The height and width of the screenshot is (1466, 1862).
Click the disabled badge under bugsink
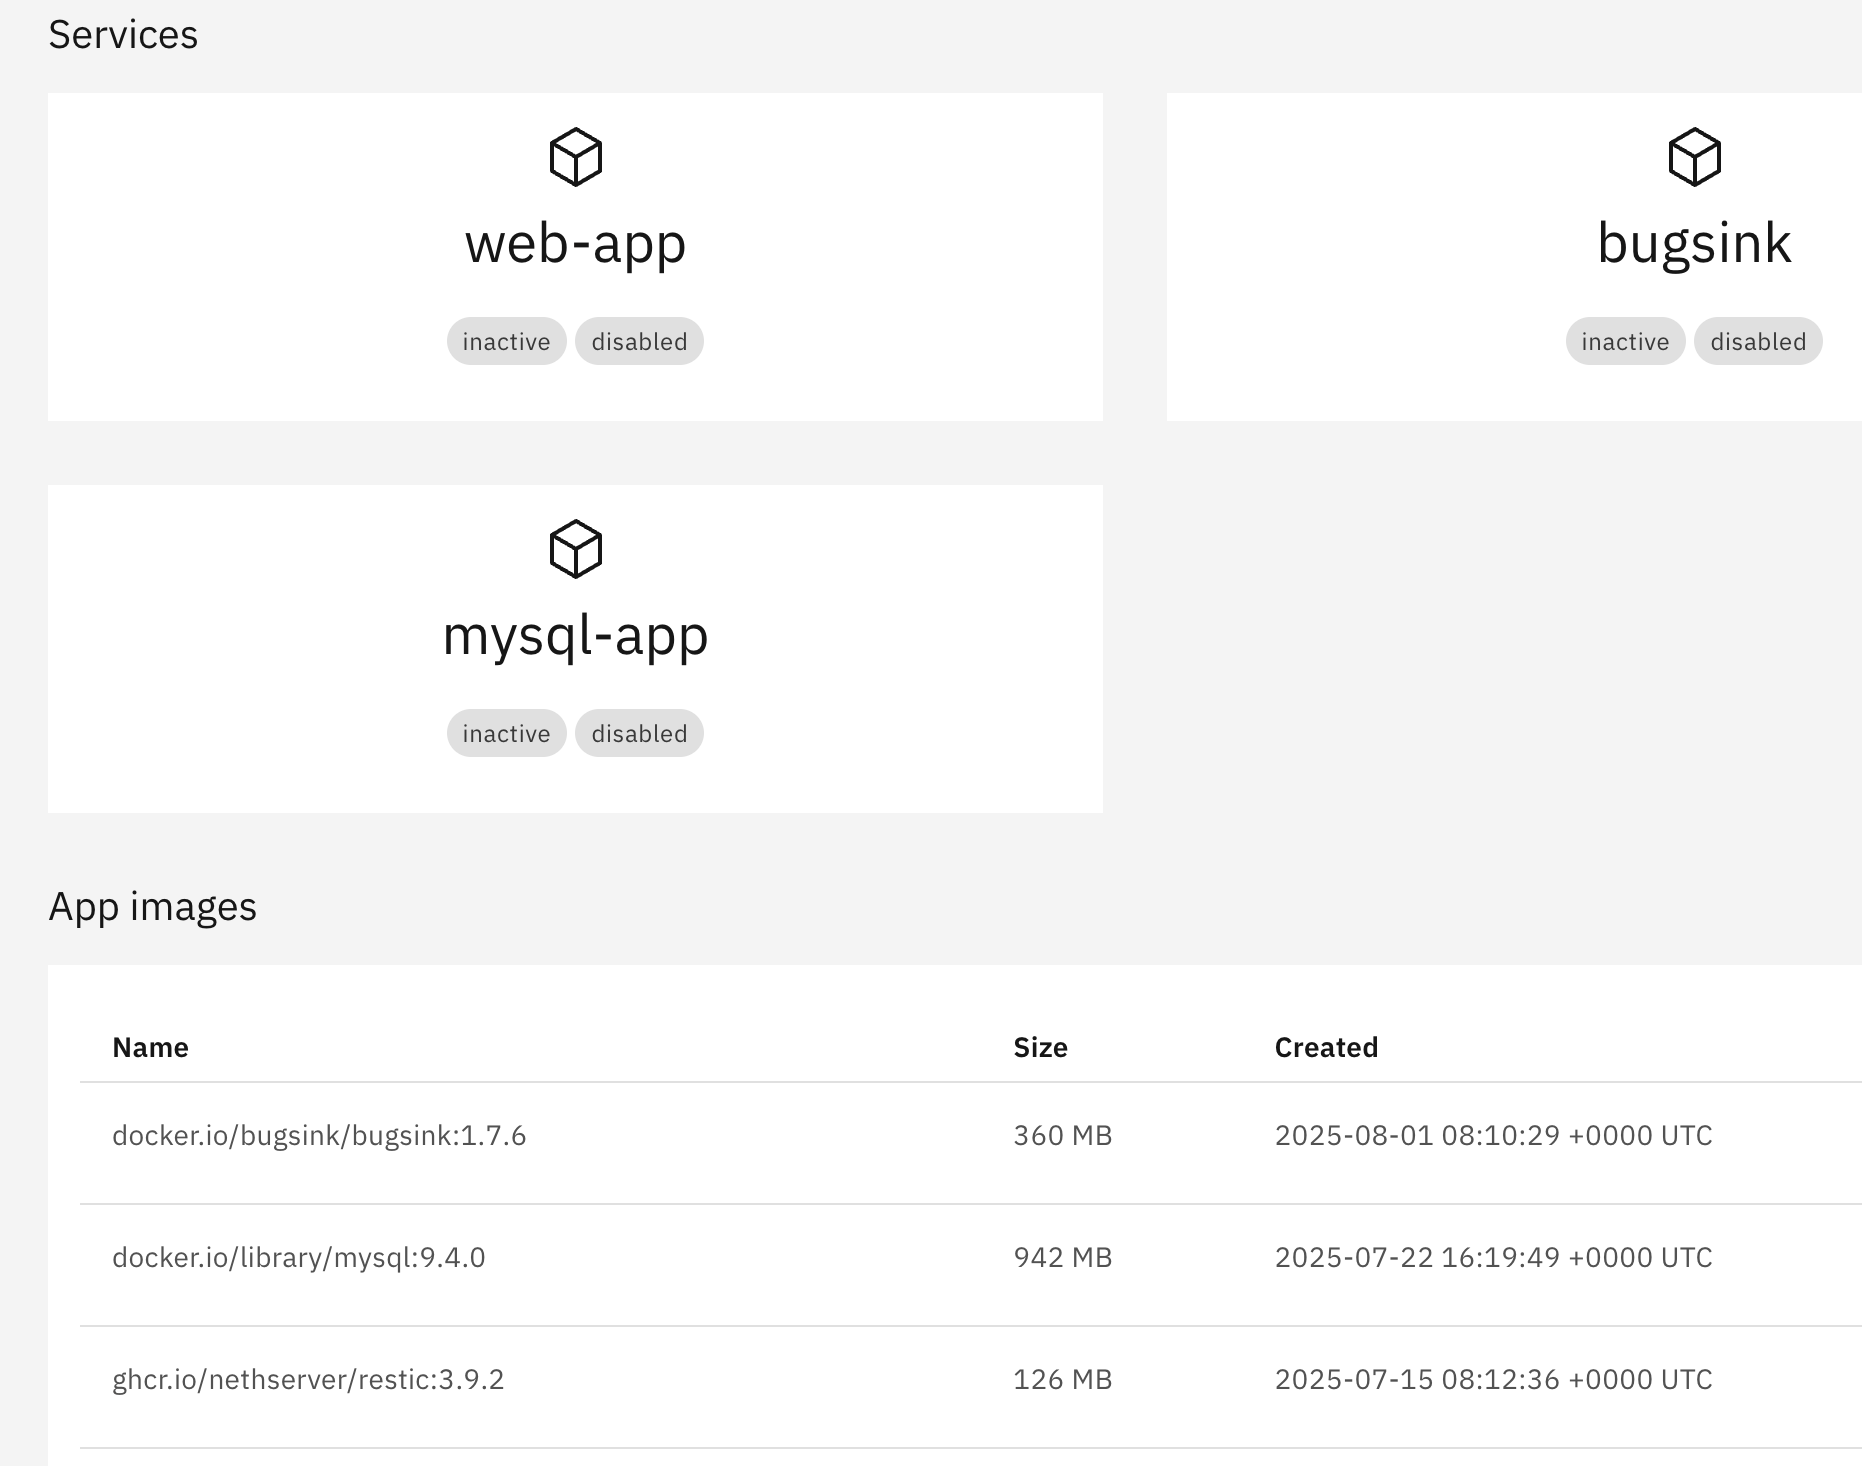(x=1758, y=342)
